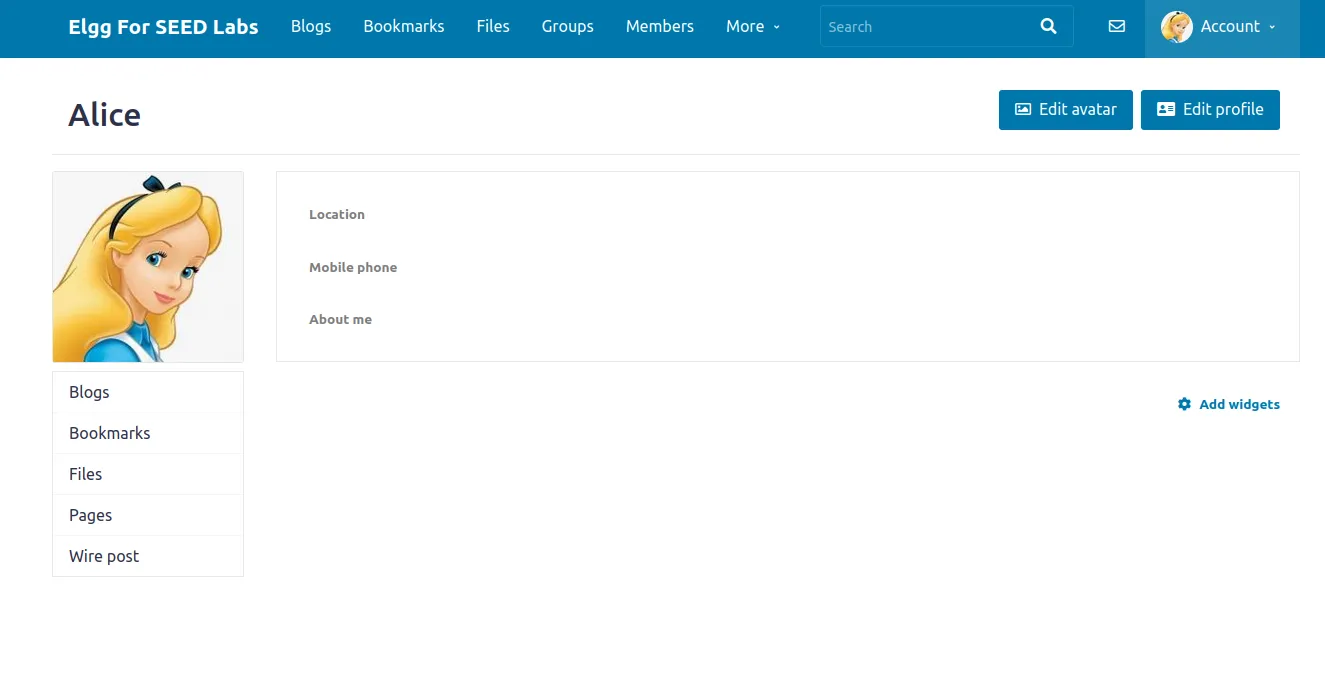Click the gear icon beside Add widgets
The height and width of the screenshot is (676, 1325).
point(1184,404)
